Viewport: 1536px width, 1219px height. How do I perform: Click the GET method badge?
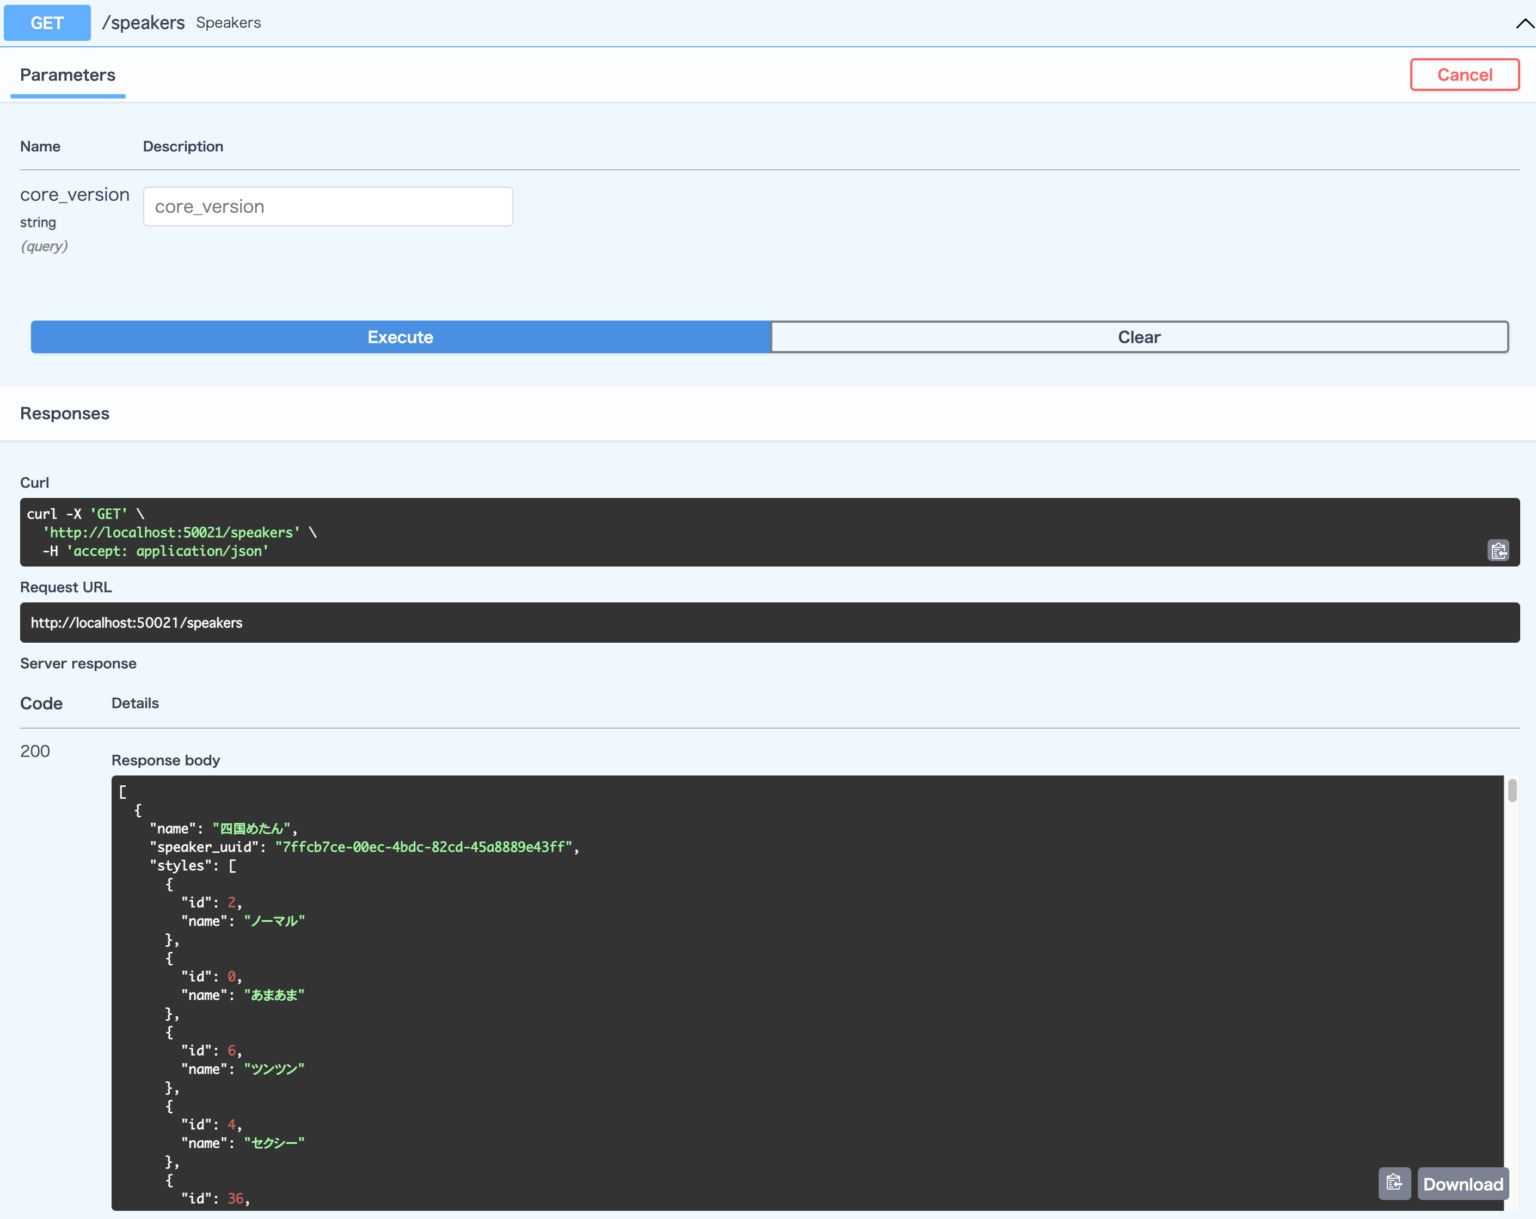click(x=46, y=22)
